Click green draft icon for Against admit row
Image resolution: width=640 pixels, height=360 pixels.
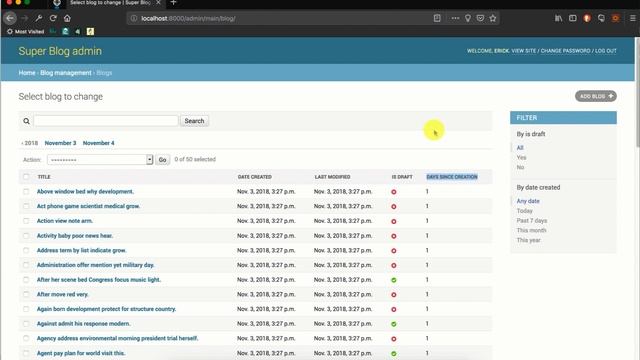click(394, 324)
